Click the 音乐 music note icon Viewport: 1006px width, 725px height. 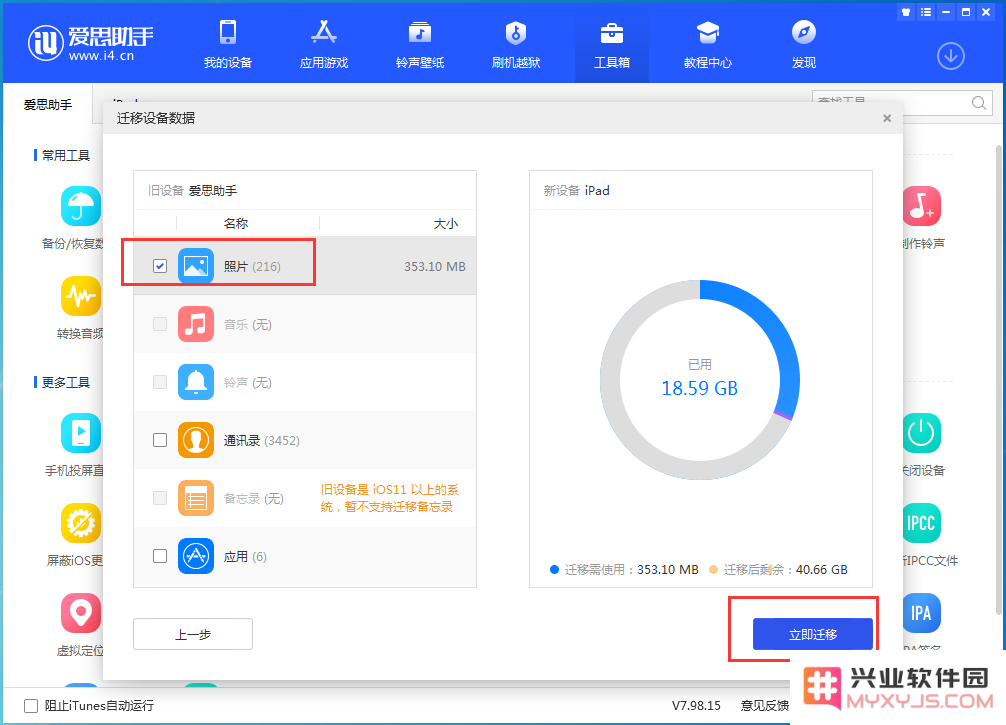(196, 324)
